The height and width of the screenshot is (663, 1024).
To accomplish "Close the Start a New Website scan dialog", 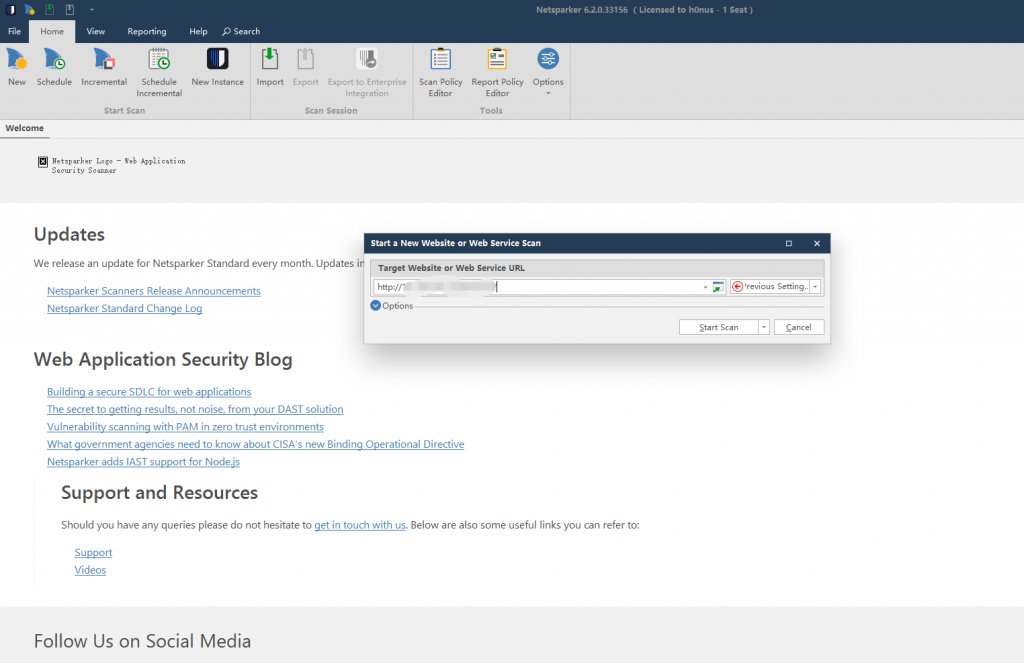I will pos(817,244).
